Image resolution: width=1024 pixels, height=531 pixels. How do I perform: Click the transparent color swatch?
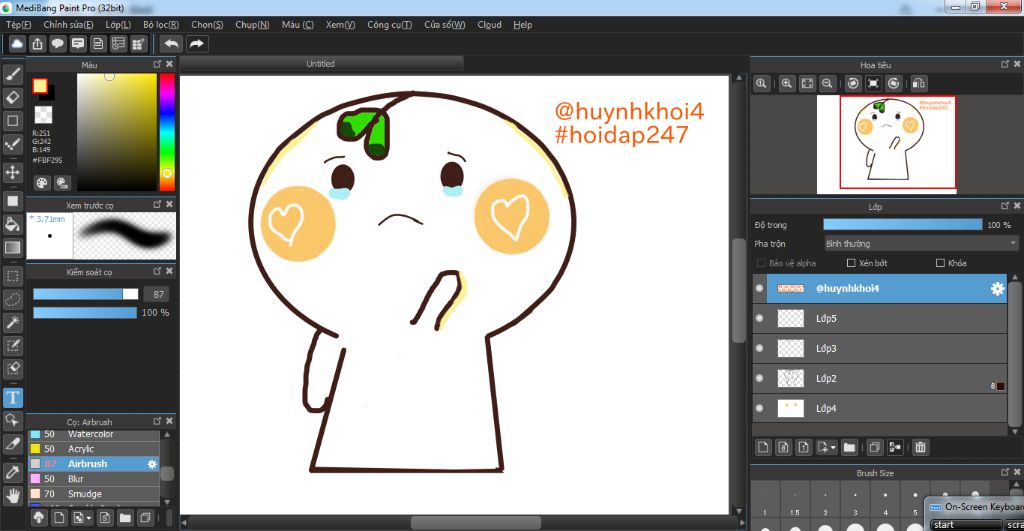coord(43,115)
